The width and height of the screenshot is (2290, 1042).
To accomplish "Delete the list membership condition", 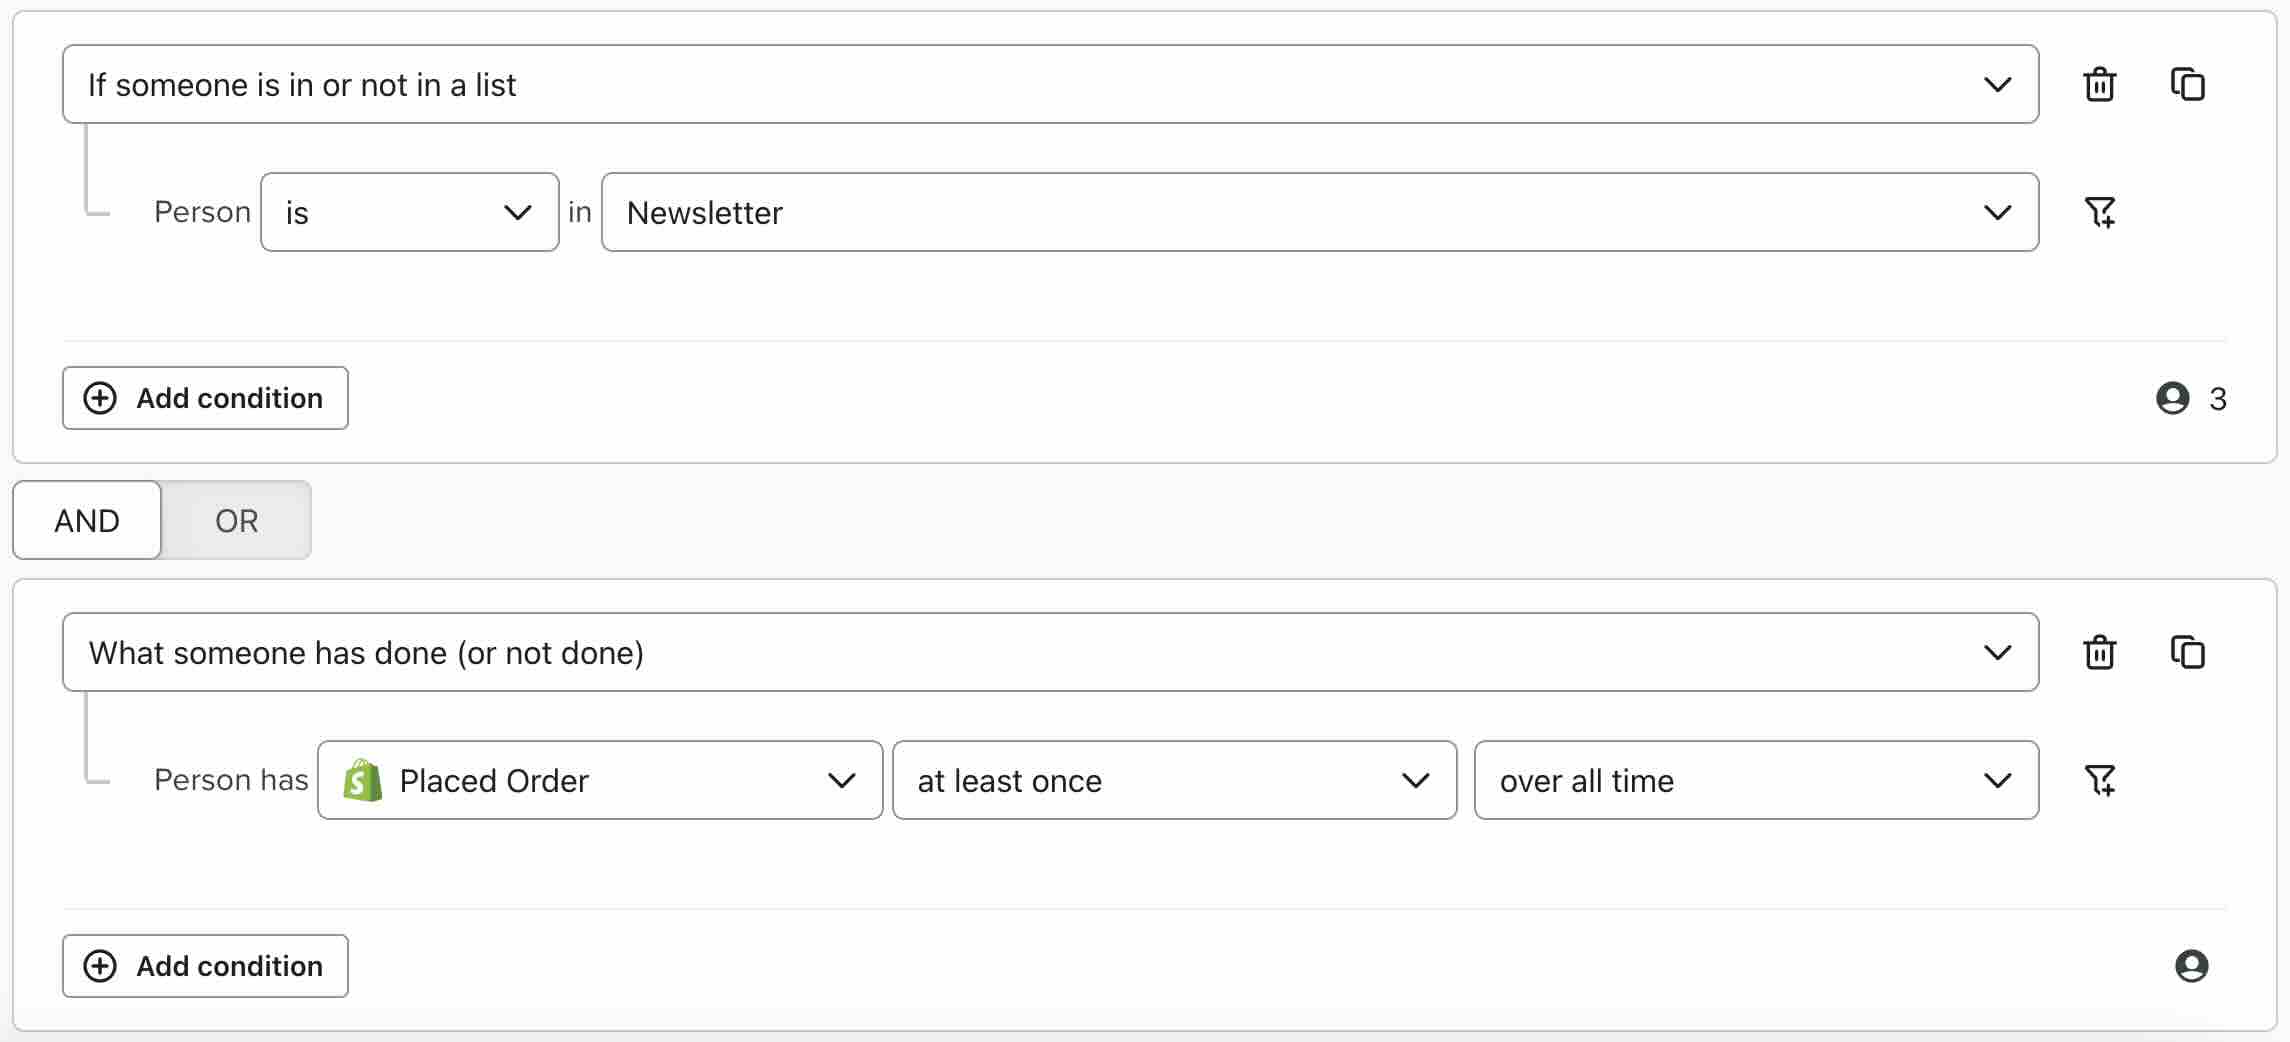I will pos(2100,84).
